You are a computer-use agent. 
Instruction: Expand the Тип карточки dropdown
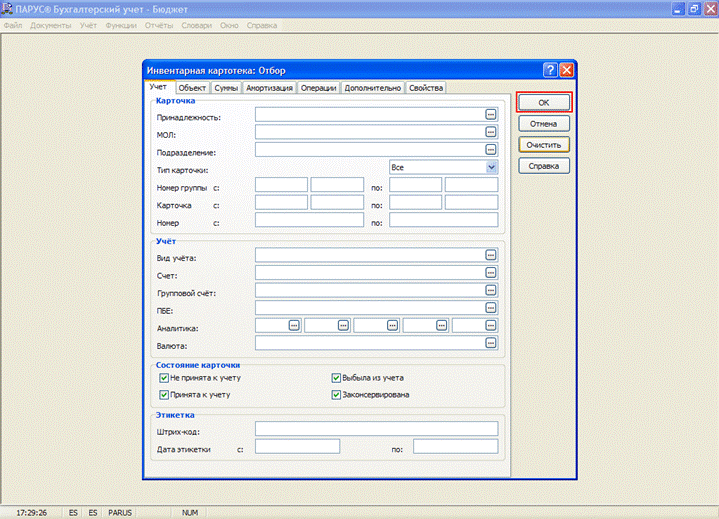coord(491,167)
